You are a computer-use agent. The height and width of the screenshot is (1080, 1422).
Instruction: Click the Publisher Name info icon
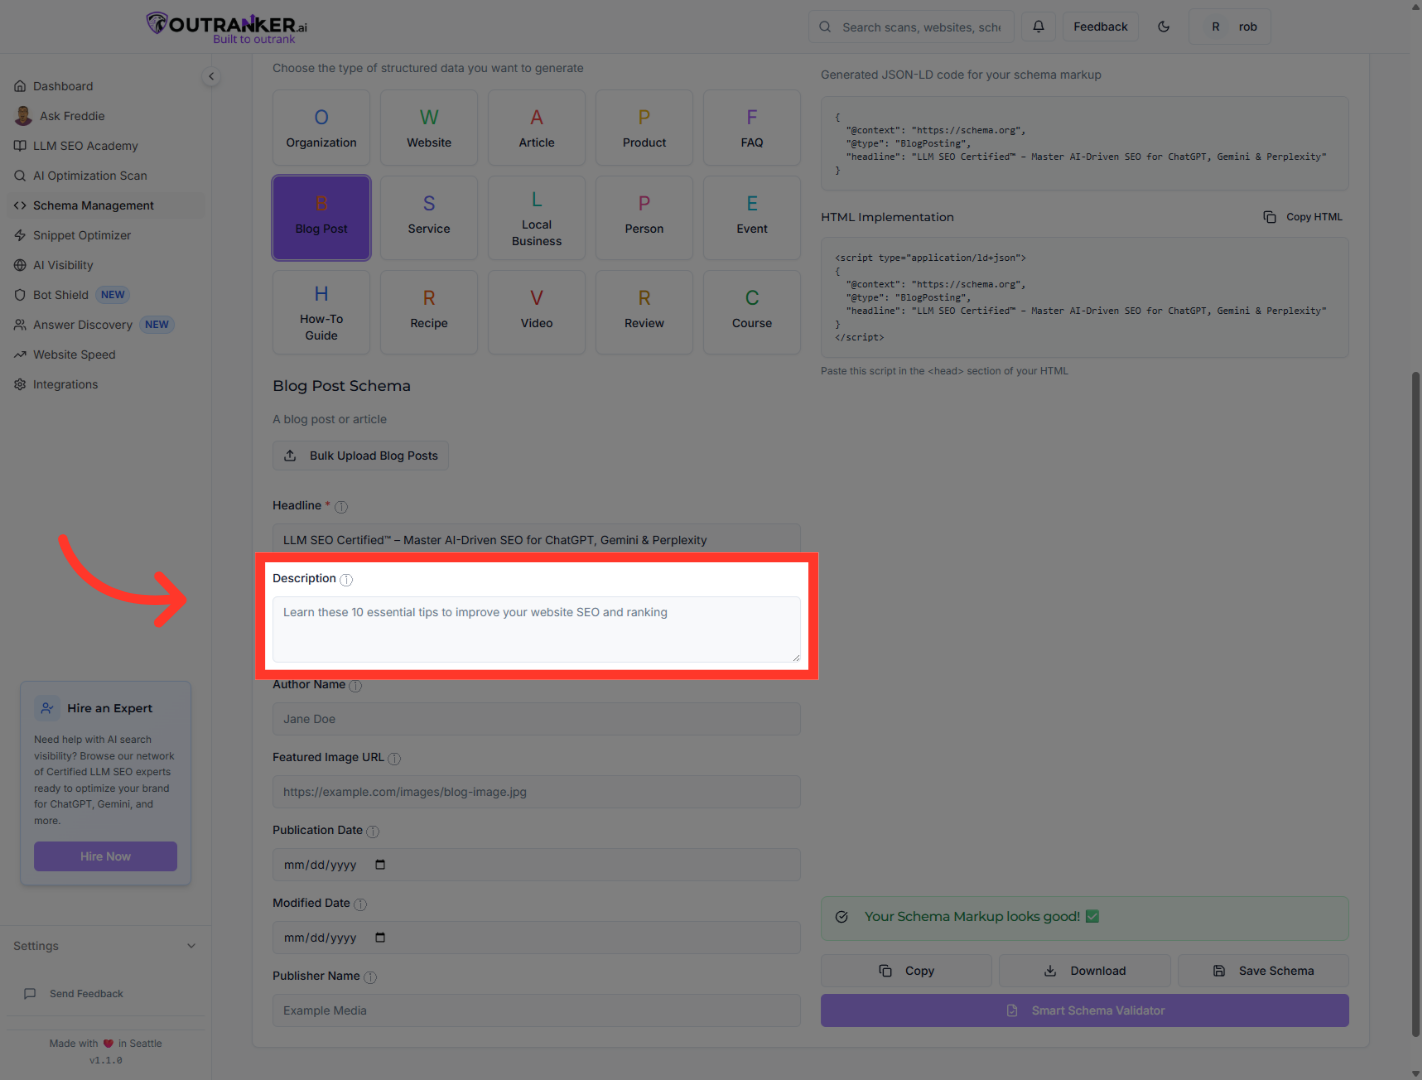click(x=370, y=978)
